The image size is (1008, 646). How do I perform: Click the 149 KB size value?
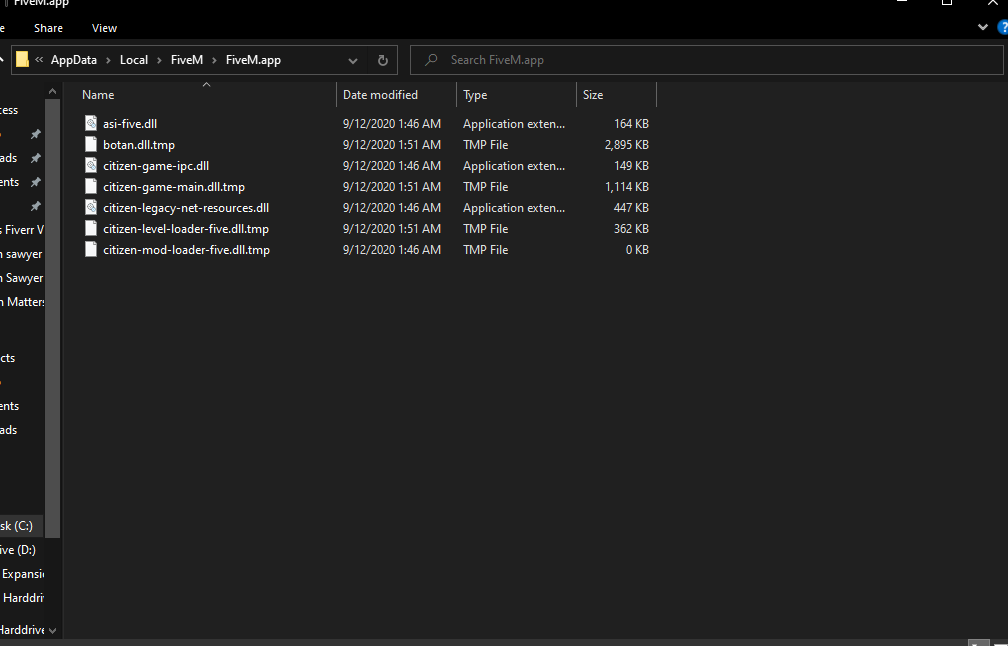click(x=631, y=166)
